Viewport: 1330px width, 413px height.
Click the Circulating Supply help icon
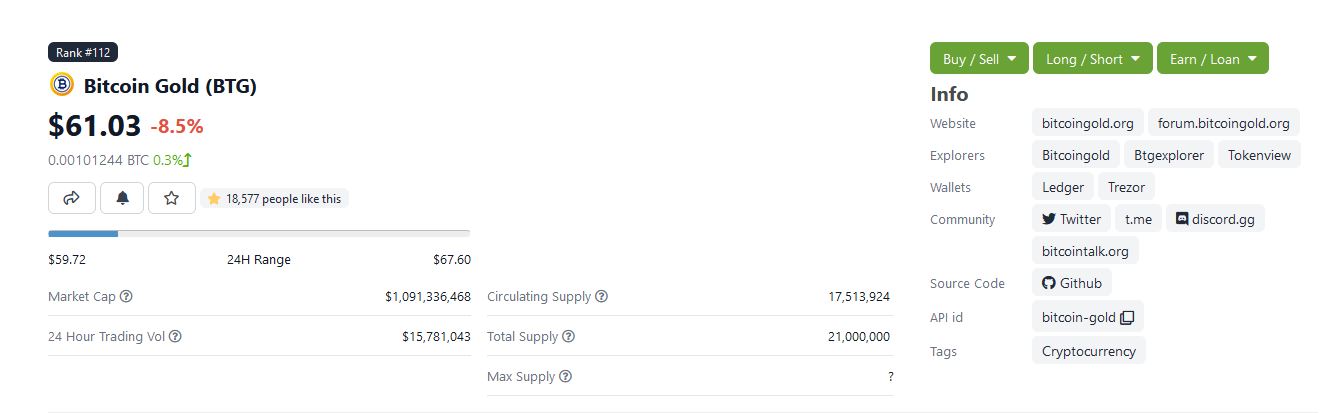click(x=601, y=297)
